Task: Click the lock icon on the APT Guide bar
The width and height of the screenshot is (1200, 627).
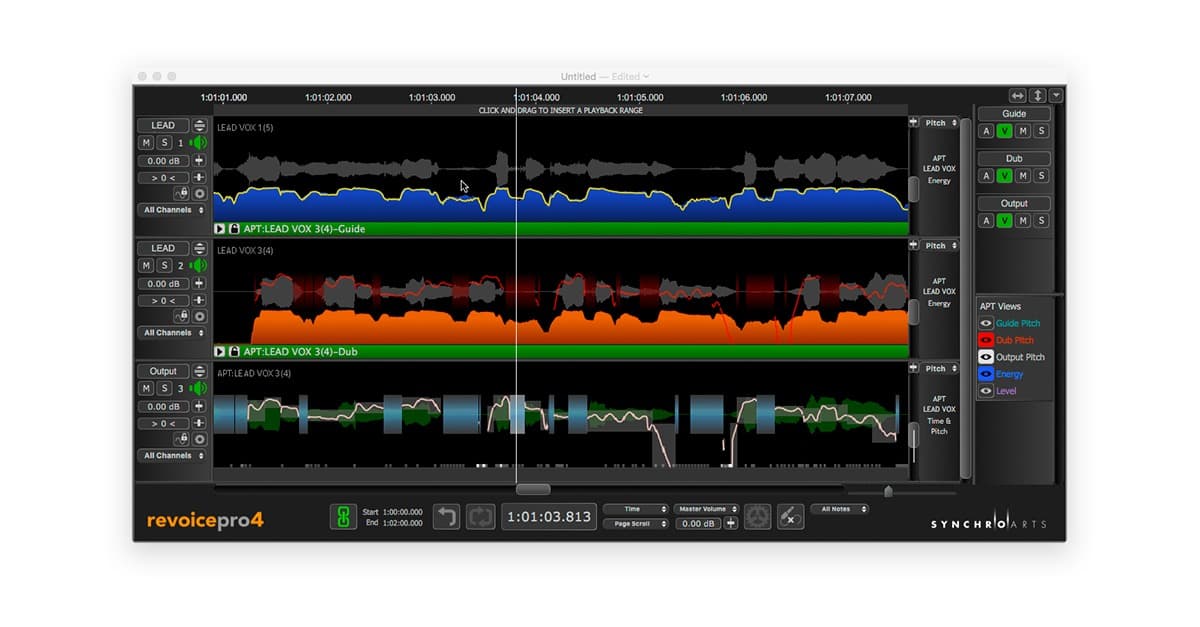Action: click(x=234, y=229)
